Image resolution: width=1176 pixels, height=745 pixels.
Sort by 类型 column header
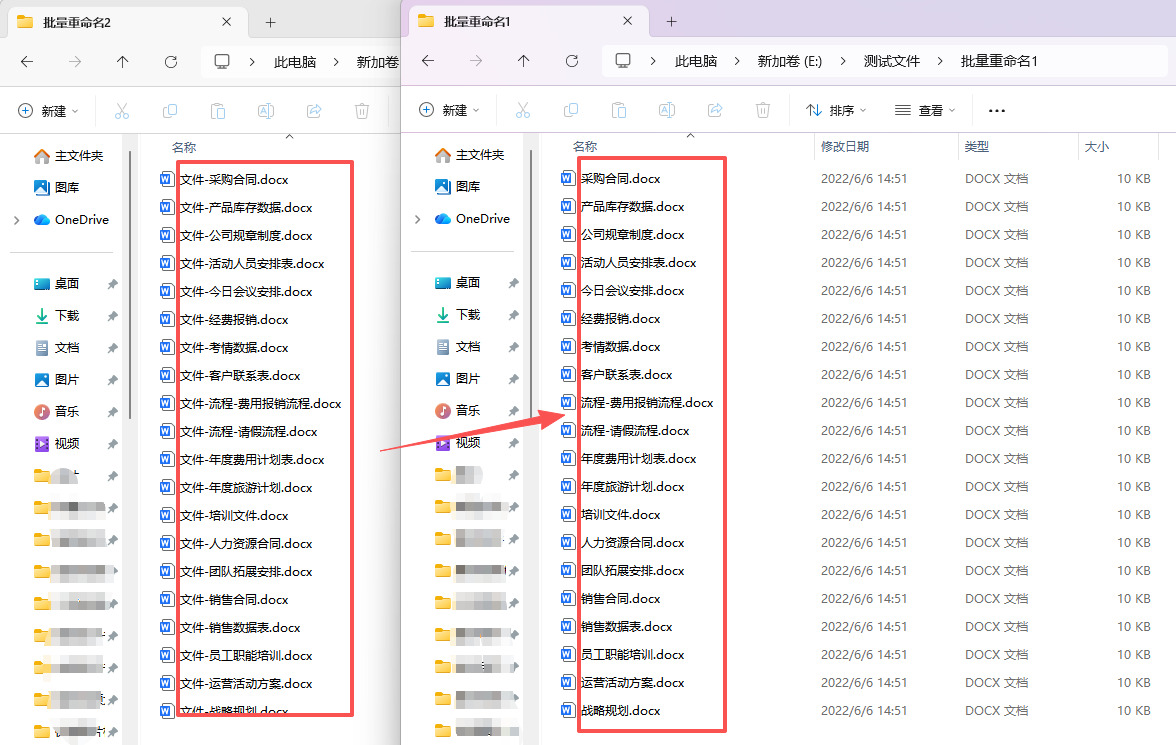click(x=976, y=146)
